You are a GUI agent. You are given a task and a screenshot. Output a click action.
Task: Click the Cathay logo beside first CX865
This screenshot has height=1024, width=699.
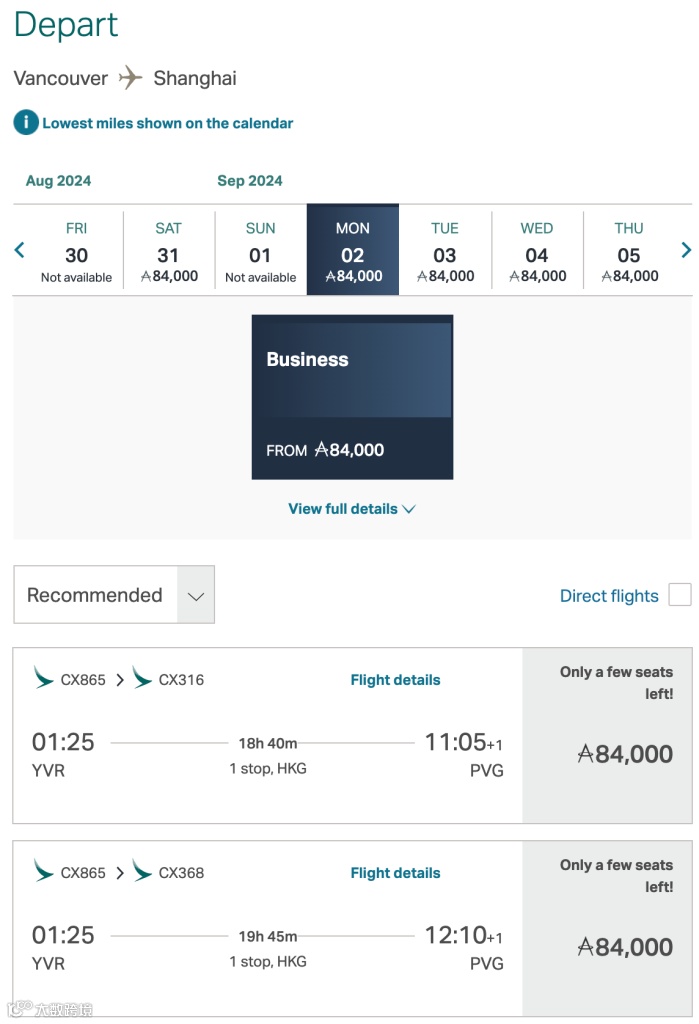click(44, 679)
